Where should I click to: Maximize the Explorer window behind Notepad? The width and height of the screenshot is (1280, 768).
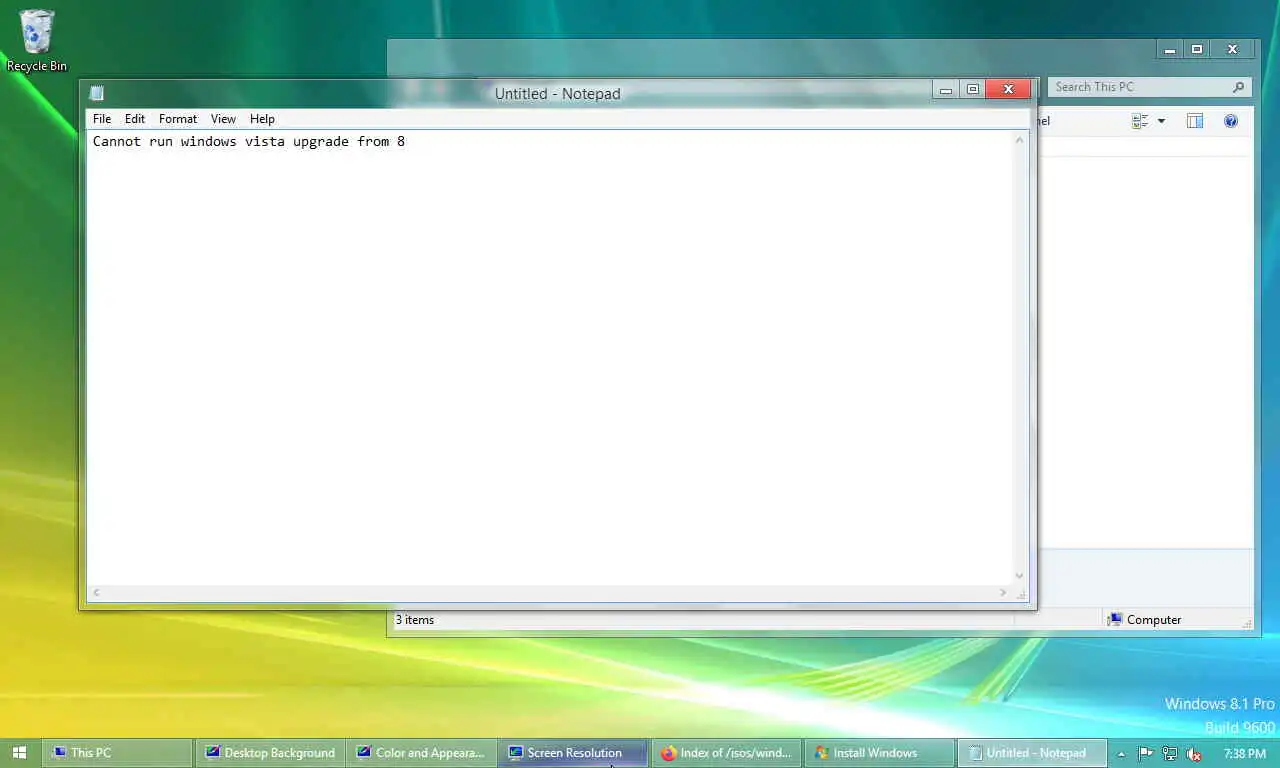[x=1197, y=50]
